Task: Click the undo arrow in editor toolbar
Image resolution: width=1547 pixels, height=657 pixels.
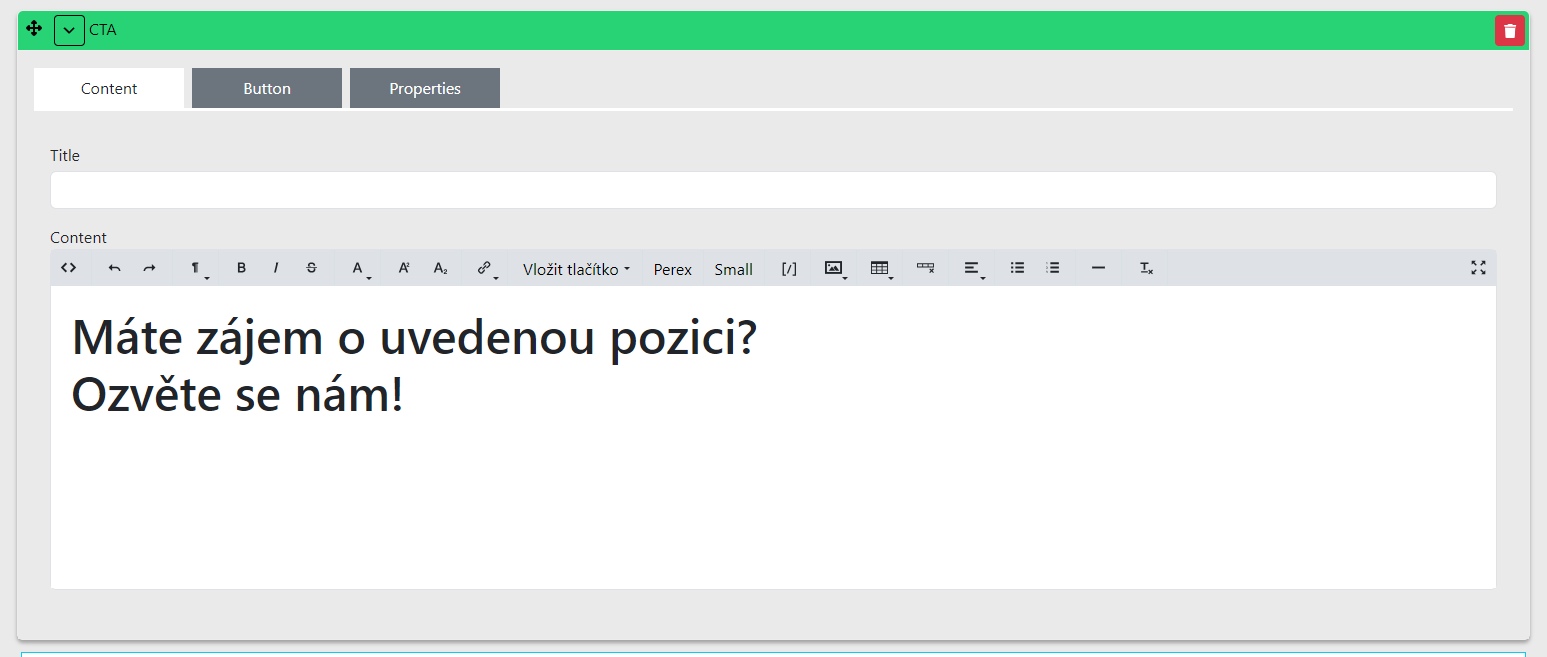Action: tap(114, 268)
